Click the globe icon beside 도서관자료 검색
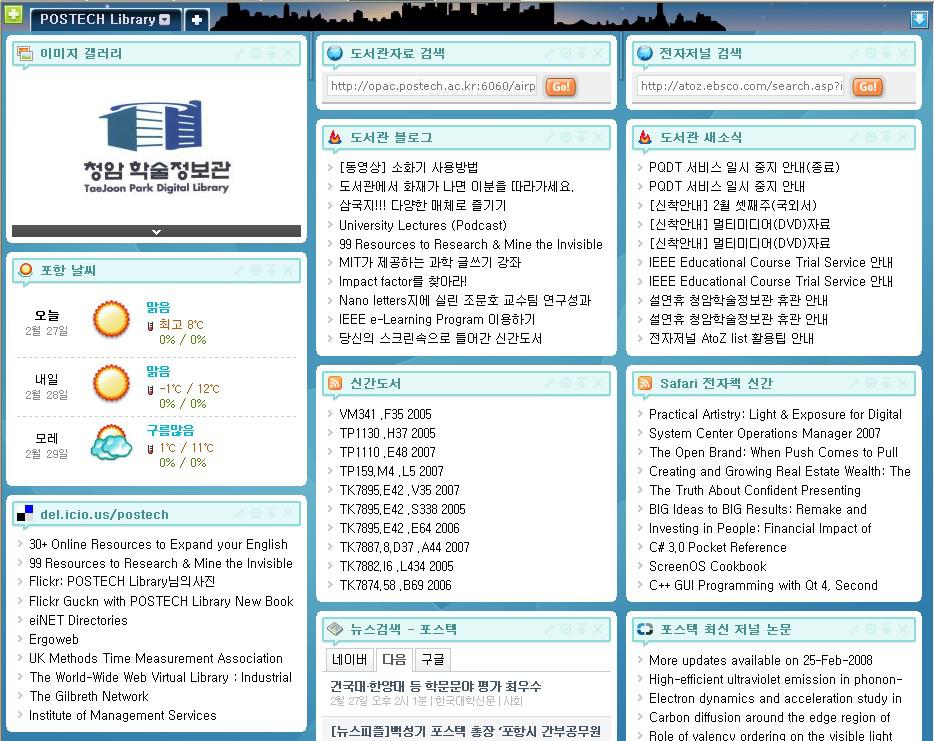 click(x=335, y=53)
